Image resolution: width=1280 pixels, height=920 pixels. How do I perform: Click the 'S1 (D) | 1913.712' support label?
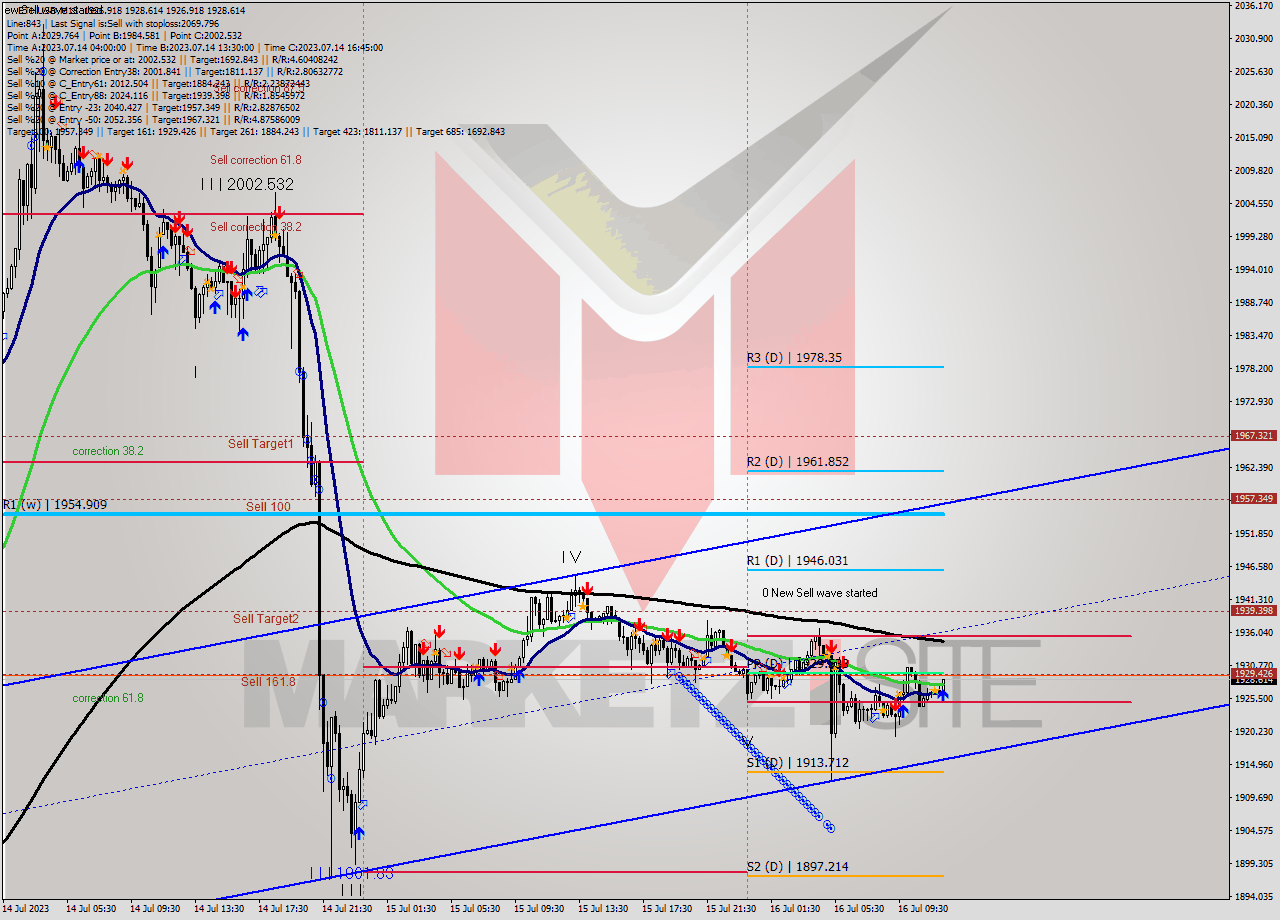[798, 763]
